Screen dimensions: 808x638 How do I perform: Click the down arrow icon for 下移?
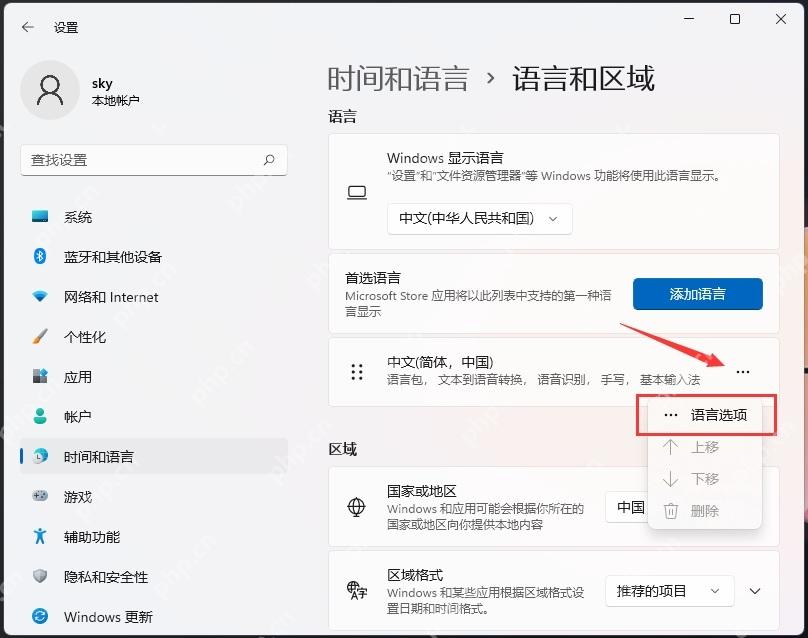(670, 479)
